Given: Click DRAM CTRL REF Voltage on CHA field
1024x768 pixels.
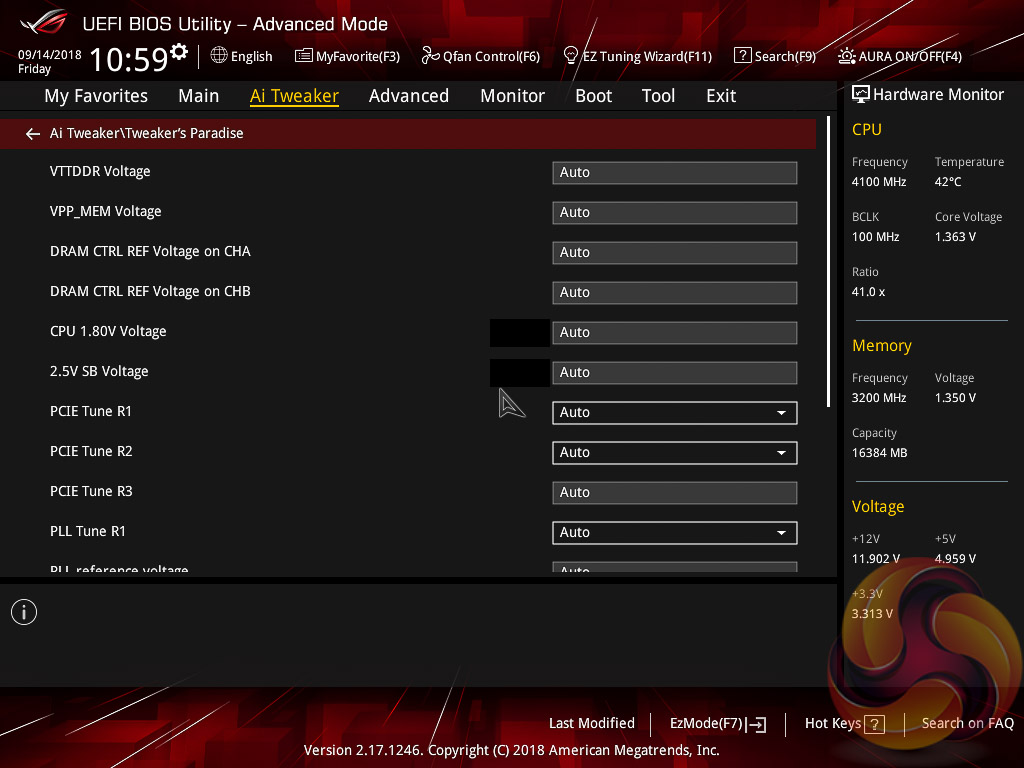Looking at the screenshot, I should pyautogui.click(x=675, y=253).
